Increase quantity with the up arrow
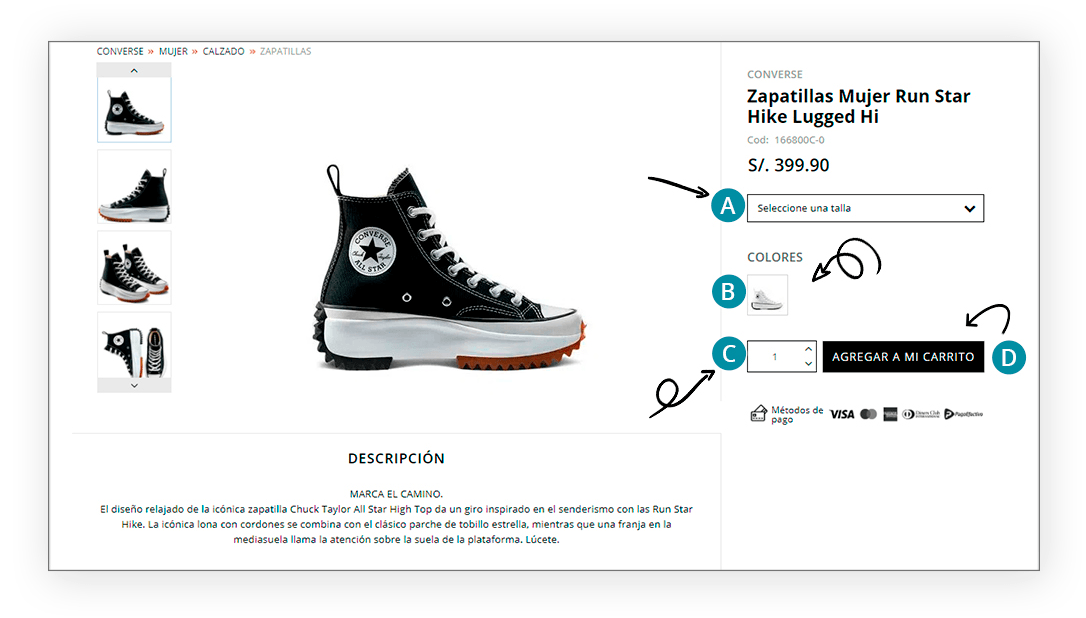1086x618 pixels. coord(808,348)
